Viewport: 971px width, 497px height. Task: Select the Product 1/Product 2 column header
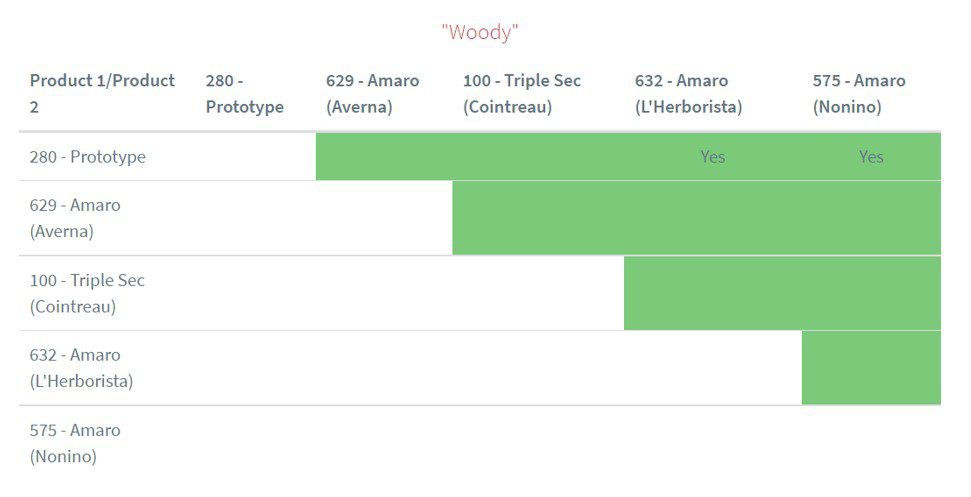102,93
